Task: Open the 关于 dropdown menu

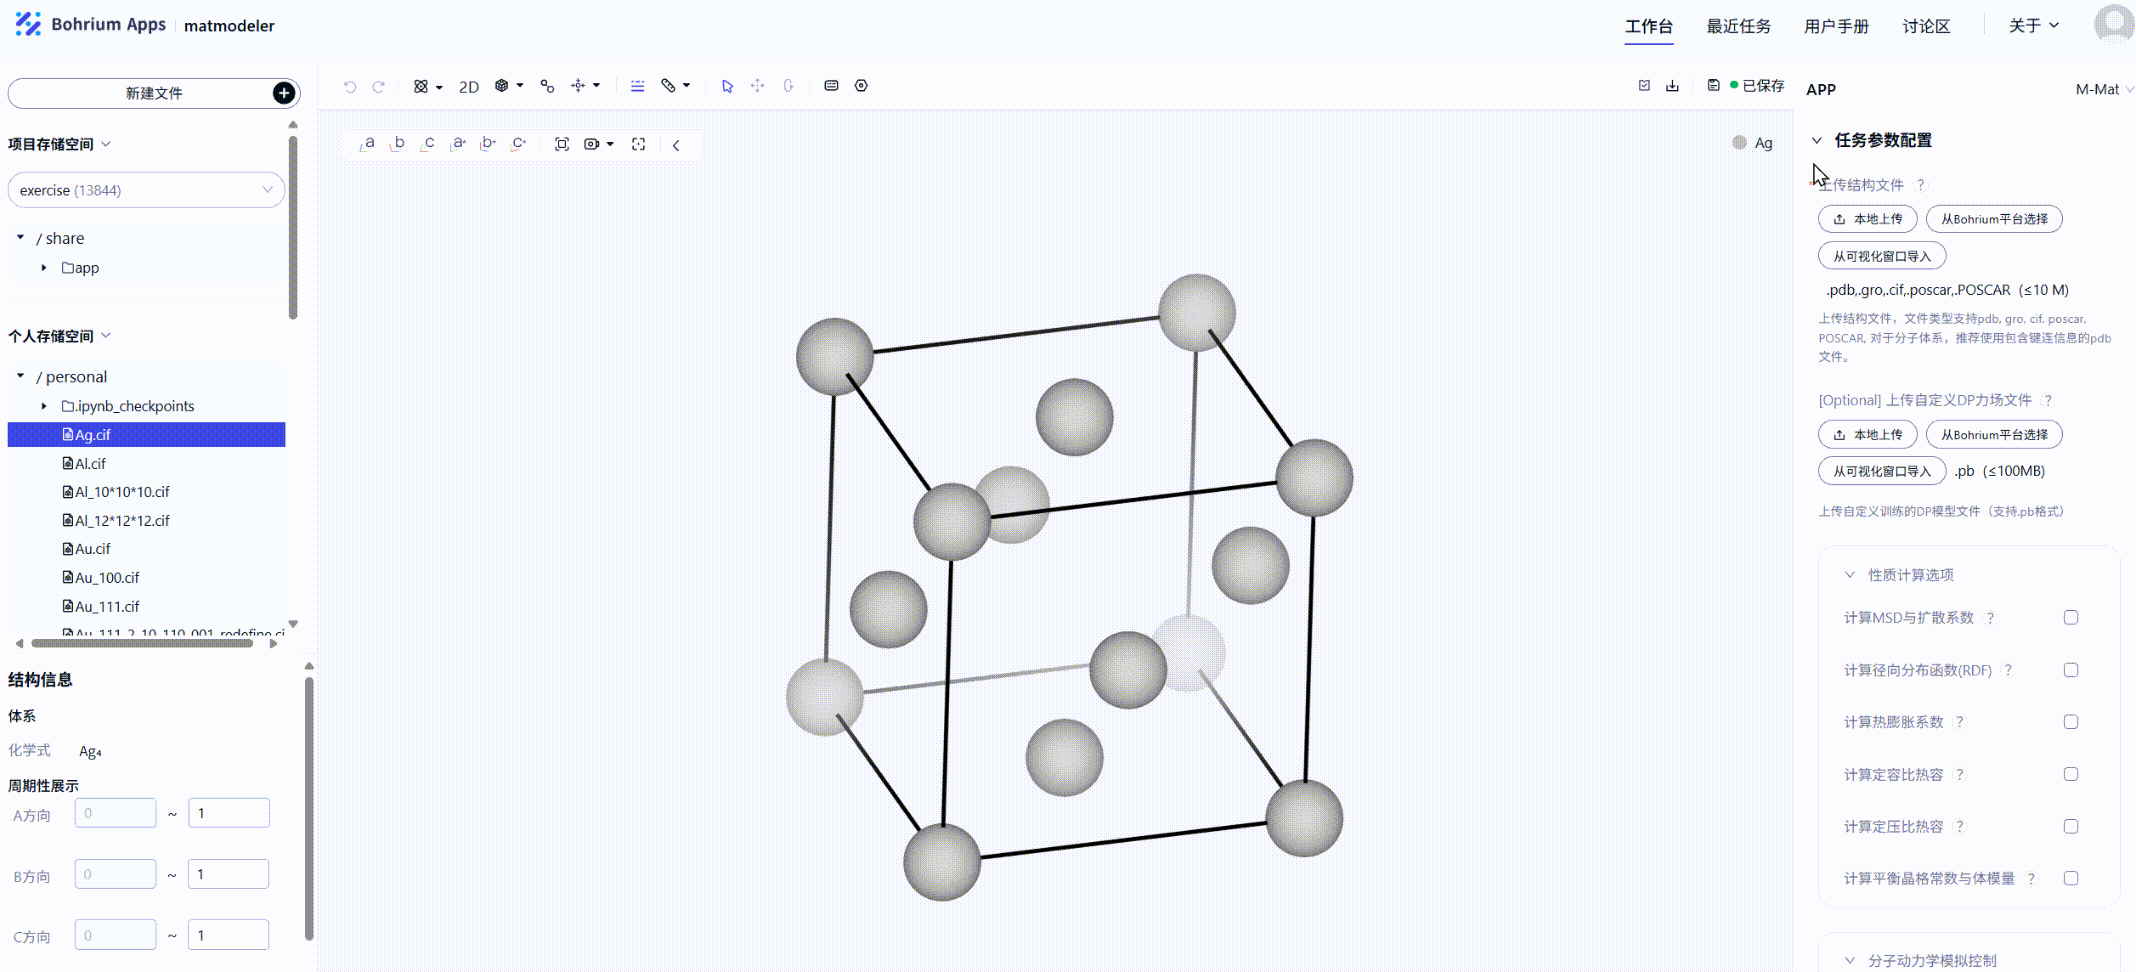Action: pyautogui.click(x=2034, y=26)
